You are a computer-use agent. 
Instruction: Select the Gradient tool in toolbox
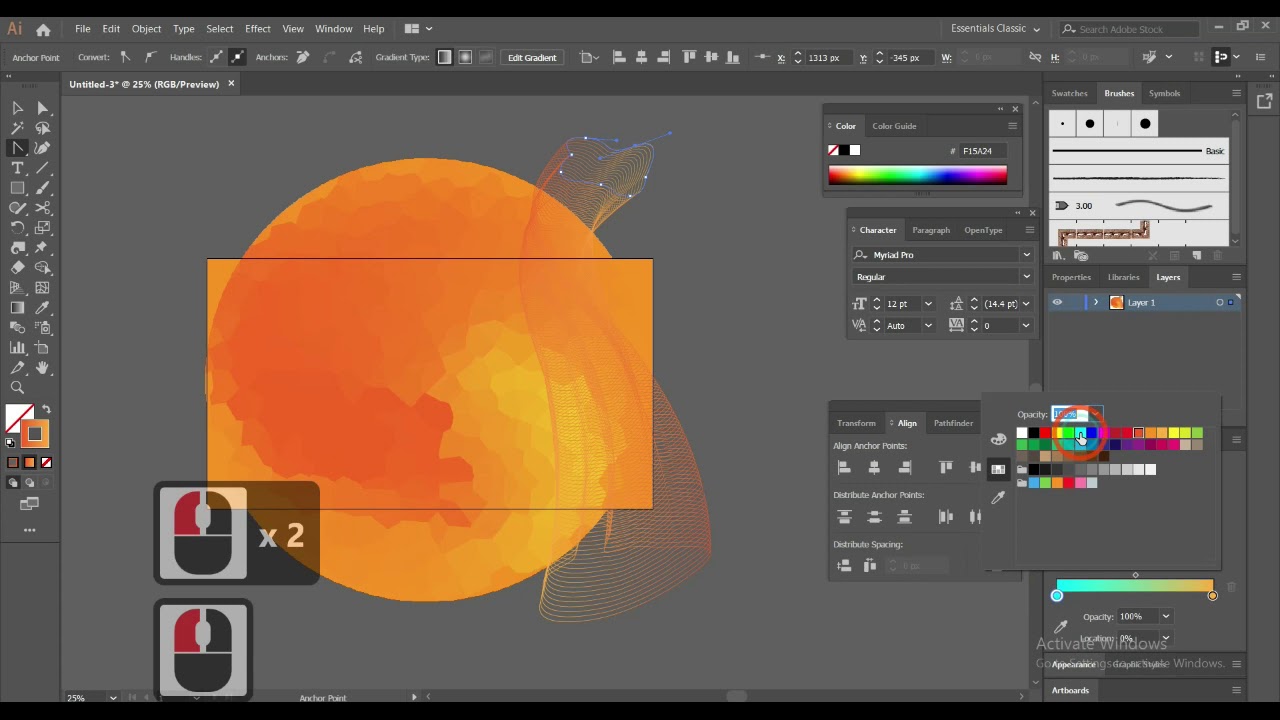[18, 308]
